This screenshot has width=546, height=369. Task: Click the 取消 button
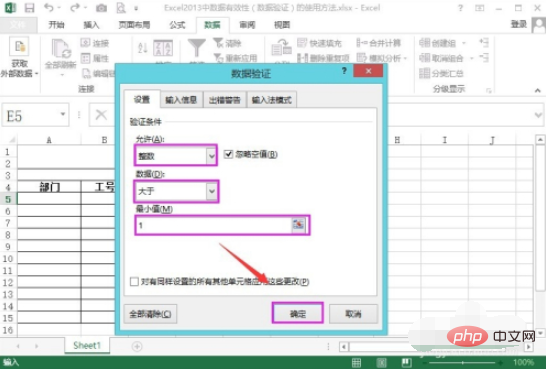point(353,313)
